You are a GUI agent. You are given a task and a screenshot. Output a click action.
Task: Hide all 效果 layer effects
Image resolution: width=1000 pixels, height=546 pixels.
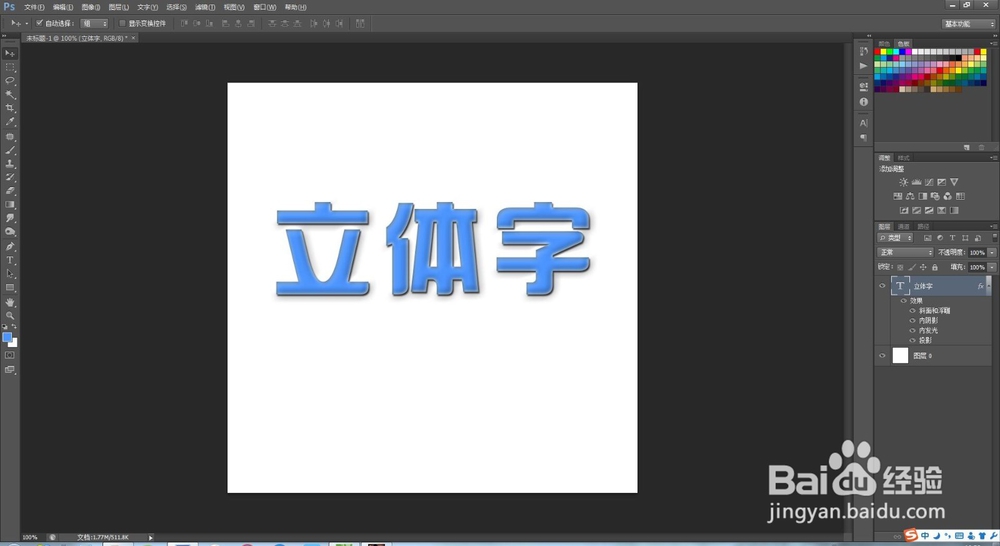904,300
